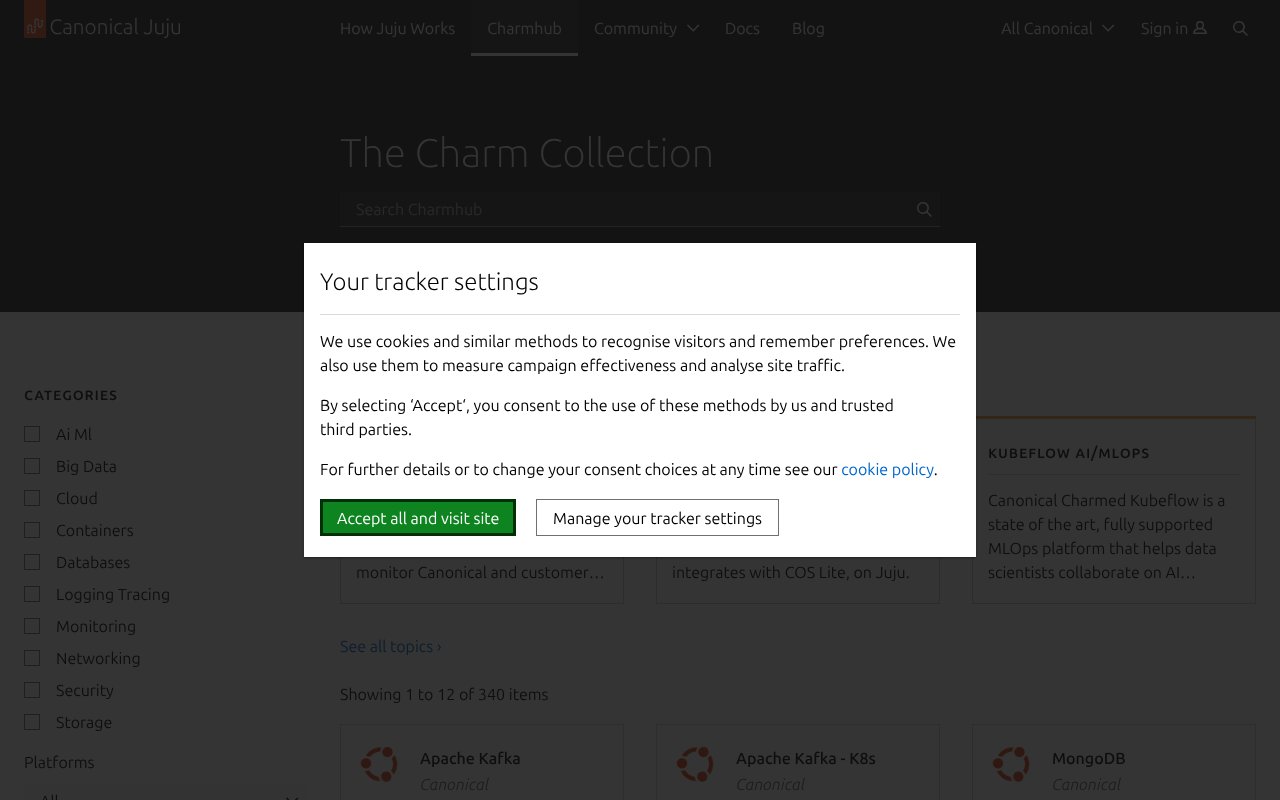This screenshot has height=800, width=1280.
Task: Click Accept all and visit site
Action: [418, 518]
